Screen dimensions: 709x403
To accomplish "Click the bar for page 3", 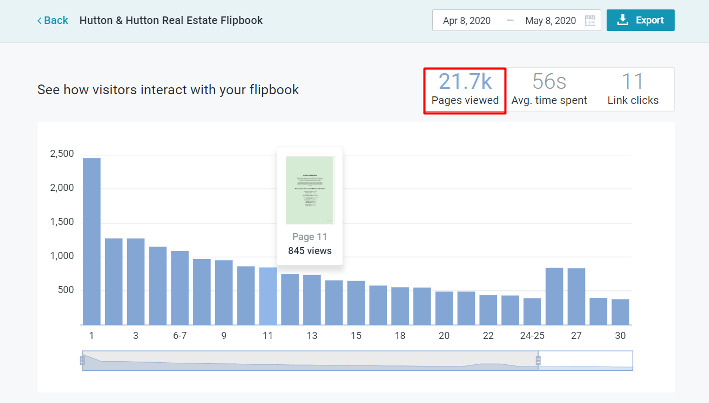I will 136,281.
